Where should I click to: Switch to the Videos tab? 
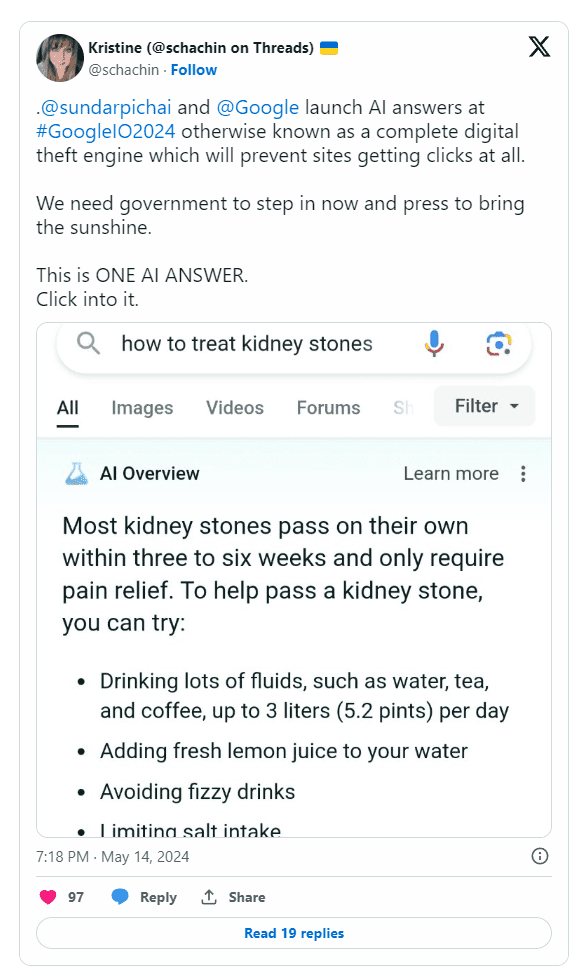coord(235,408)
